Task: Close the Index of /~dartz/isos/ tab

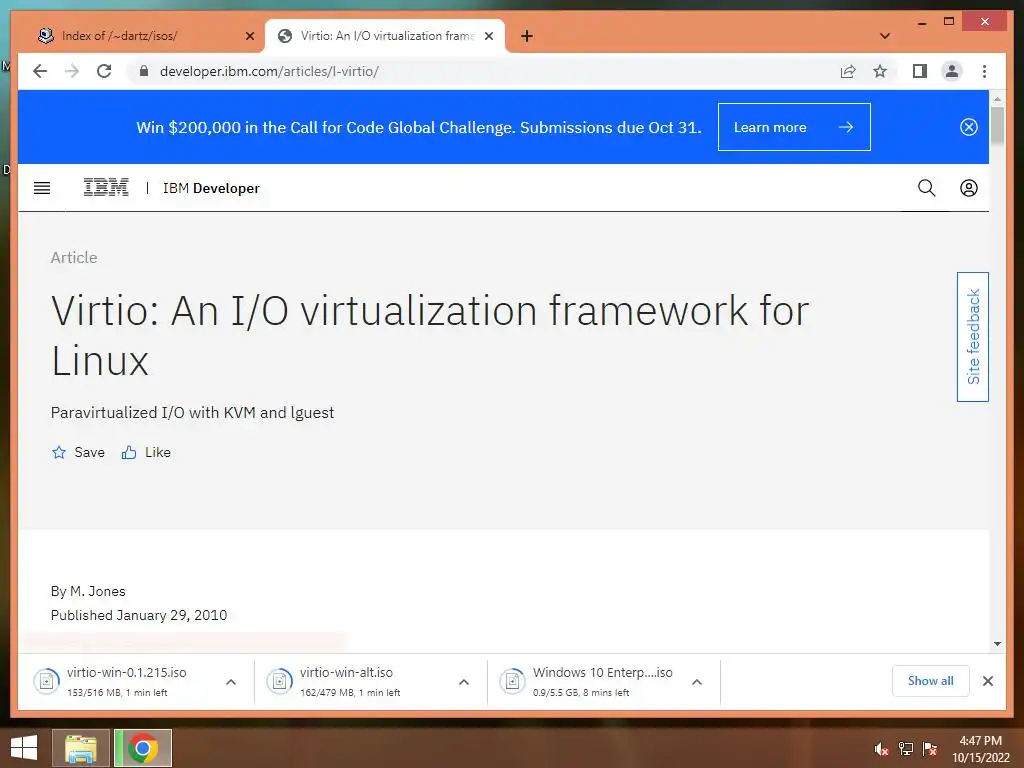Action: coord(249,36)
